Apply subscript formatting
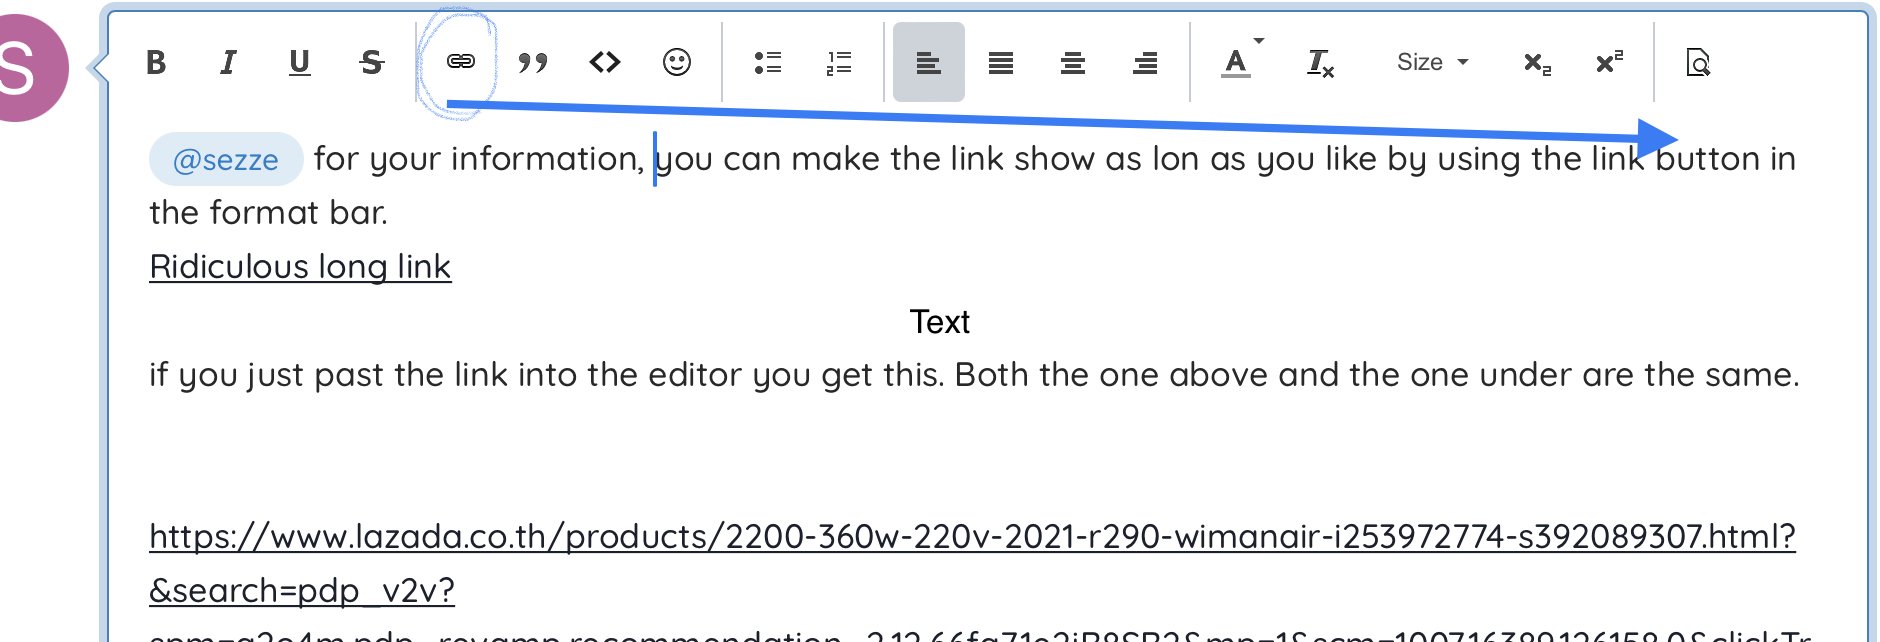1880x642 pixels. pos(1537,63)
